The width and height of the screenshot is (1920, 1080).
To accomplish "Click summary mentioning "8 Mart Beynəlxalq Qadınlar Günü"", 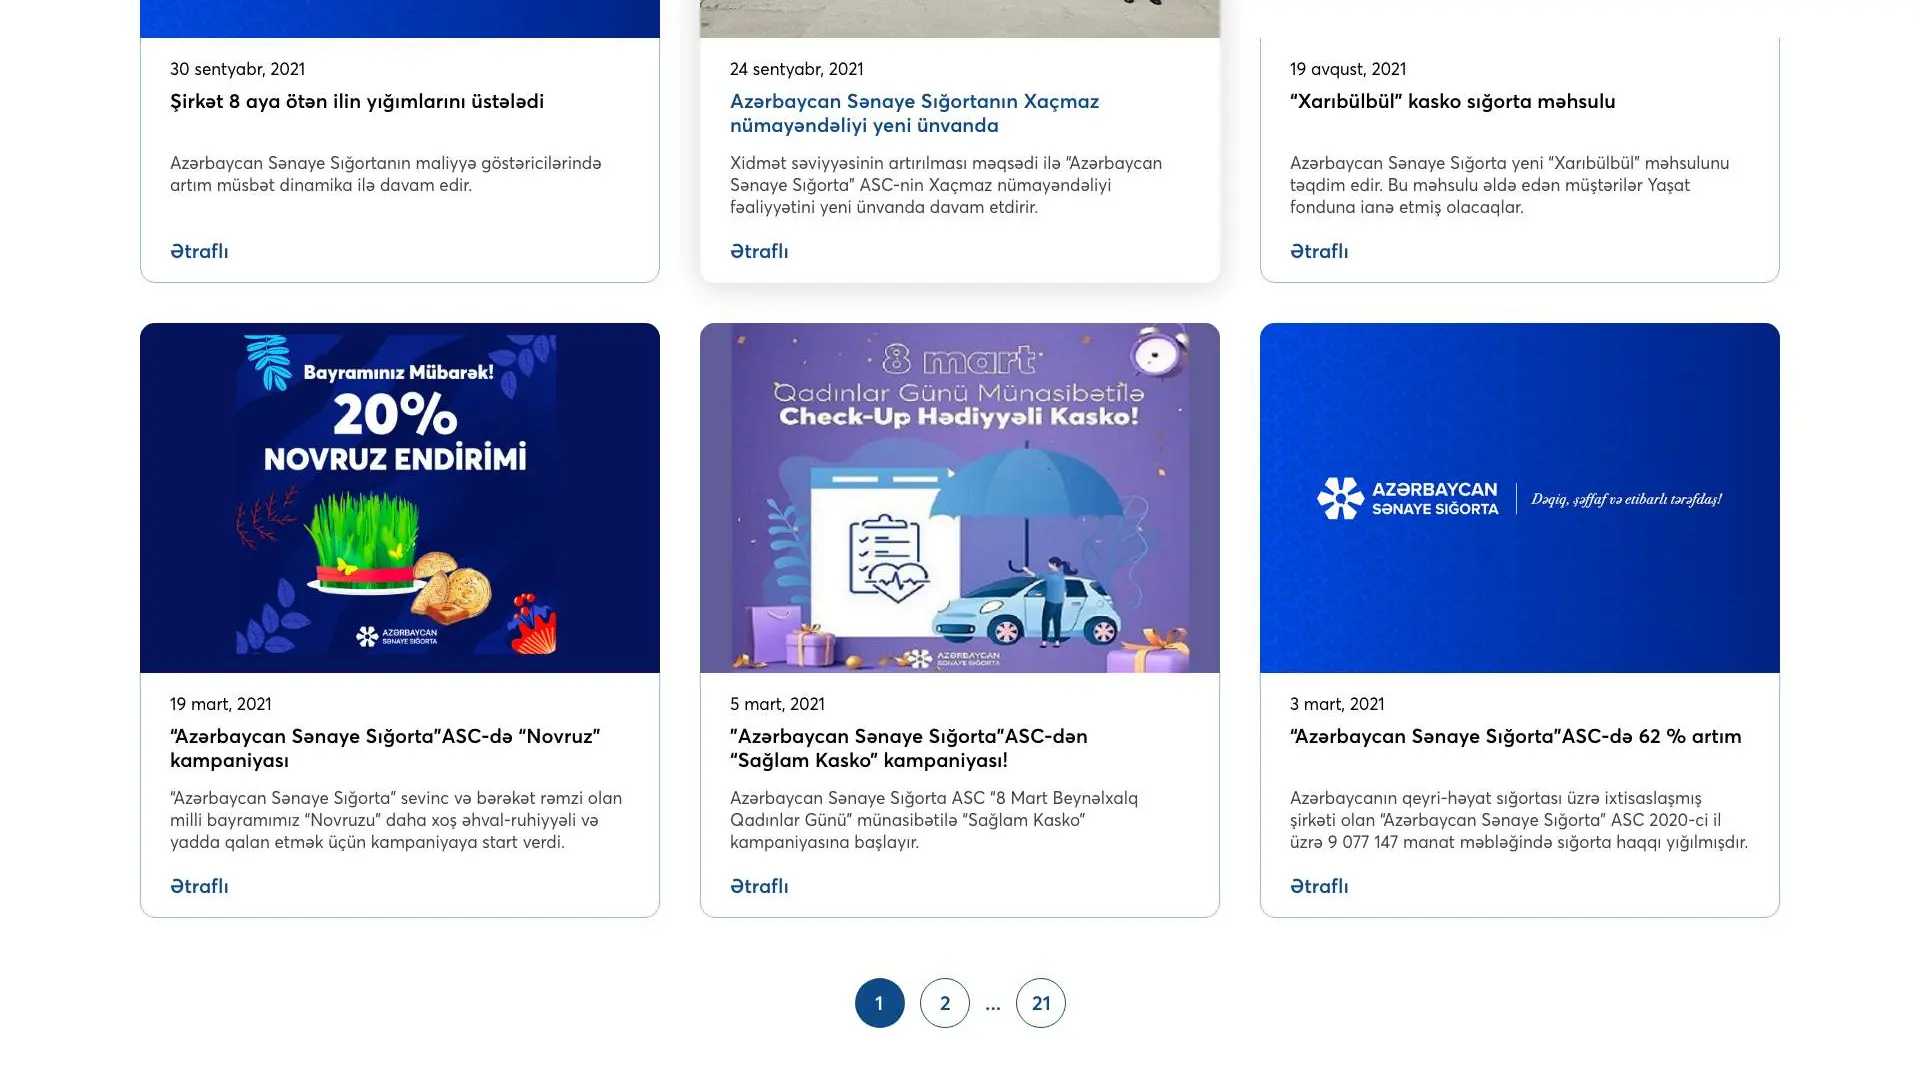I will (934, 820).
